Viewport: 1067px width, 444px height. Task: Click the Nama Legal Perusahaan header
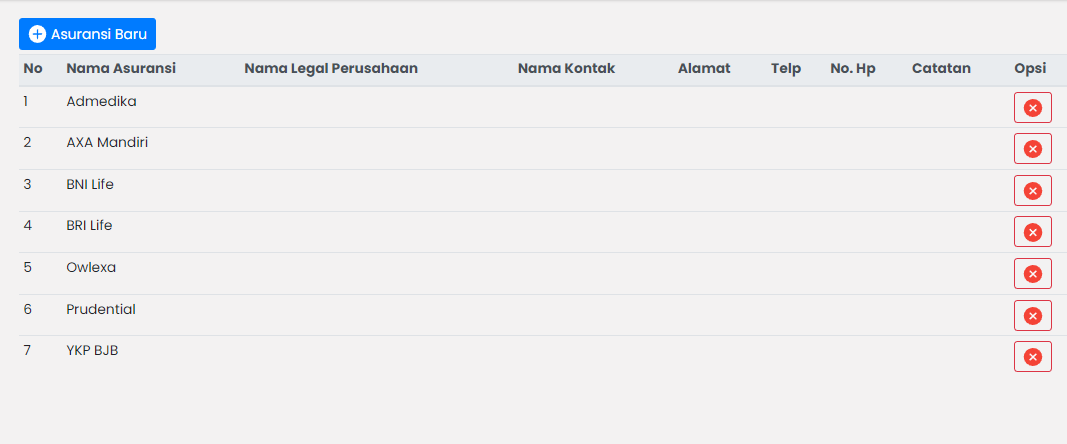click(x=331, y=69)
